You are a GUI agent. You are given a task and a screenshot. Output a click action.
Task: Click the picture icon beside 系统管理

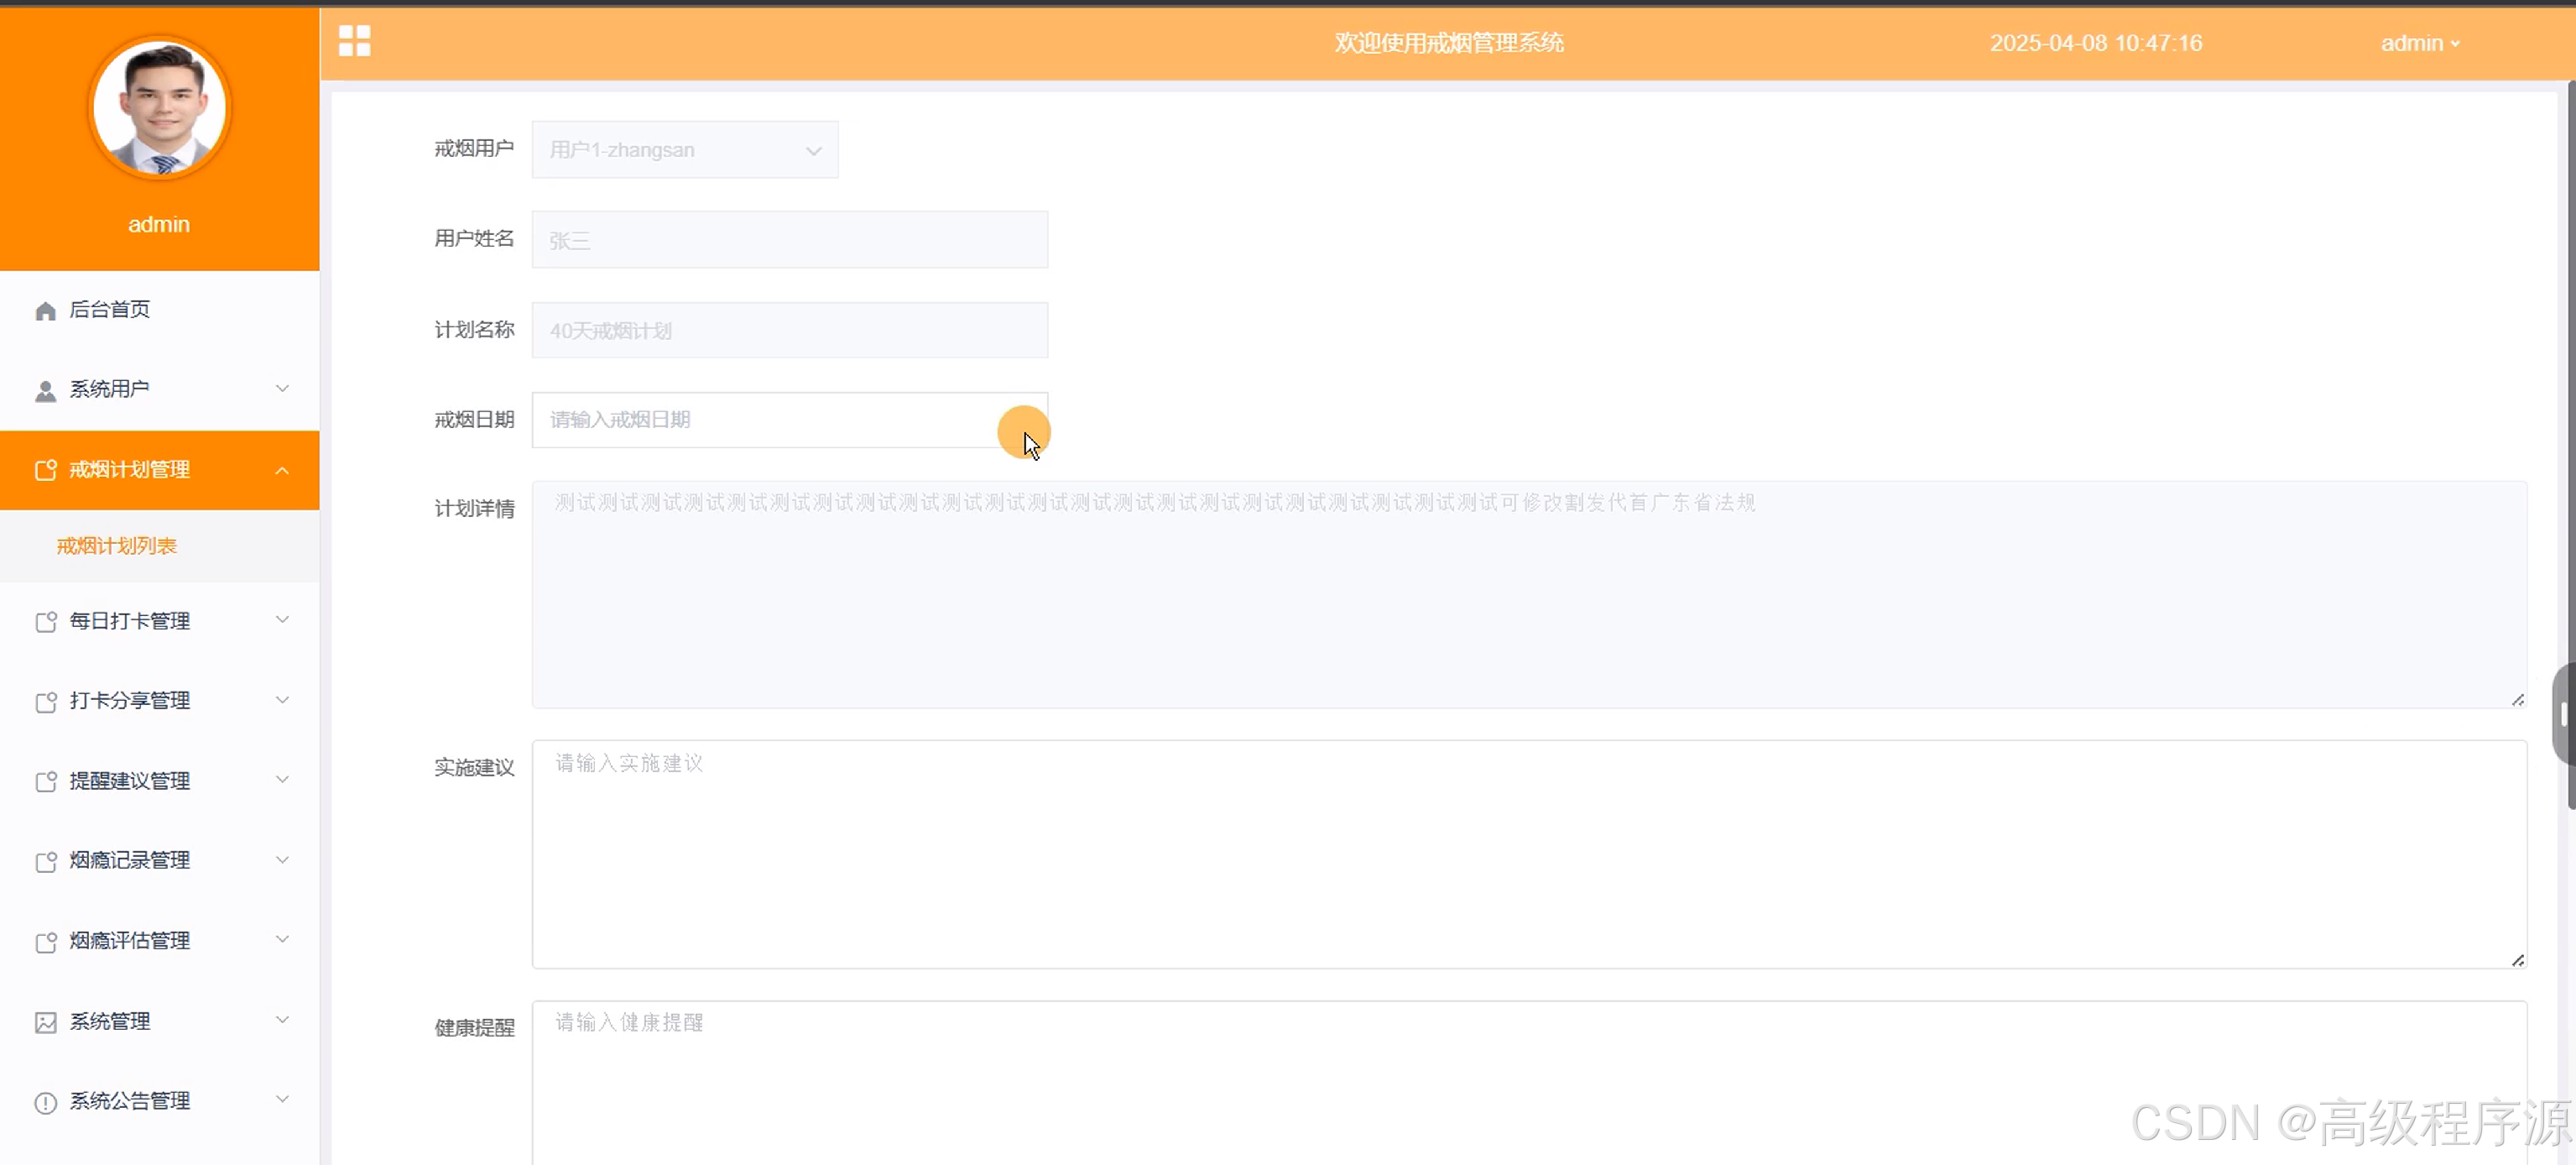45,1022
